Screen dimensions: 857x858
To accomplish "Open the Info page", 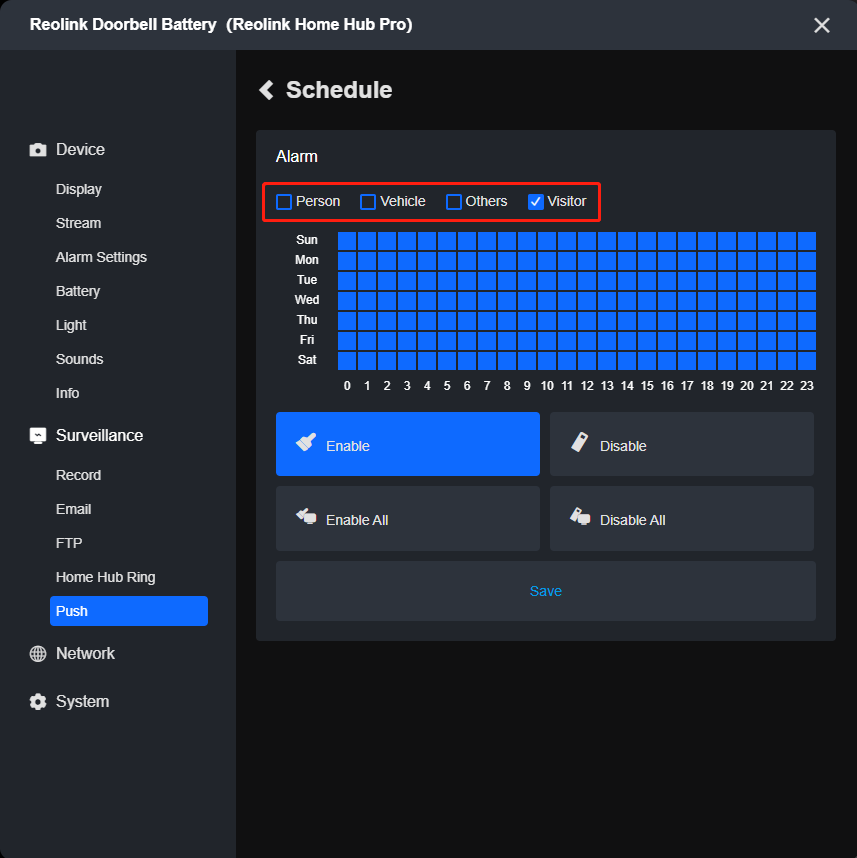I will coord(67,393).
